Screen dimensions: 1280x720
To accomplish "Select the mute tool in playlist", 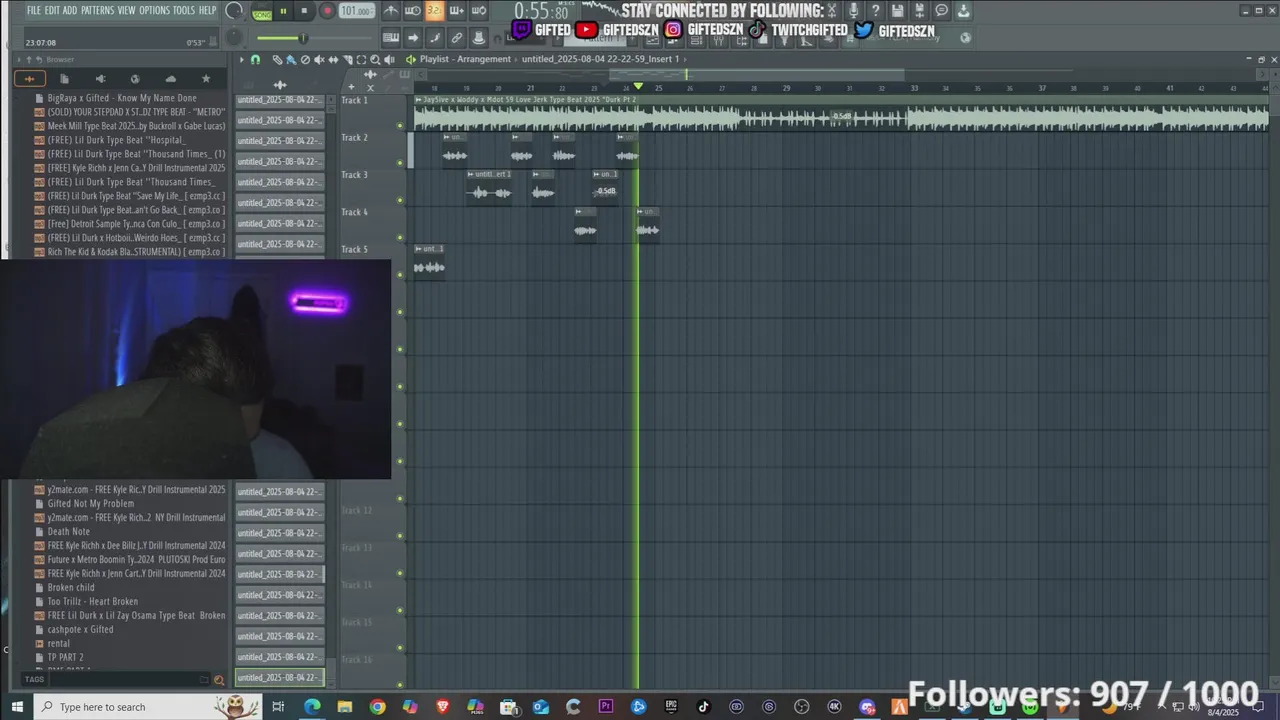I will pyautogui.click(x=319, y=59).
